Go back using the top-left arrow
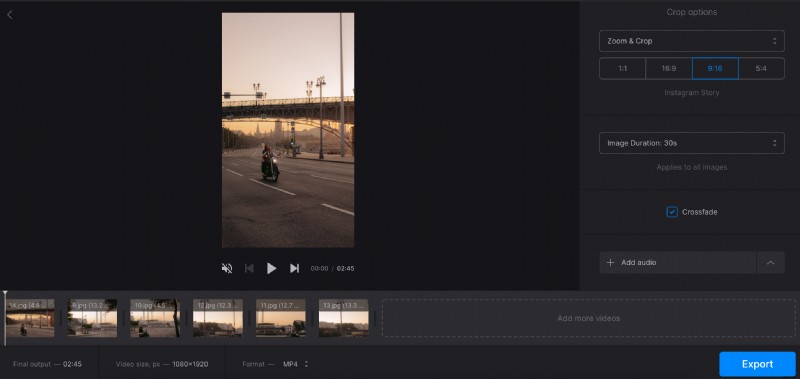 [10, 15]
